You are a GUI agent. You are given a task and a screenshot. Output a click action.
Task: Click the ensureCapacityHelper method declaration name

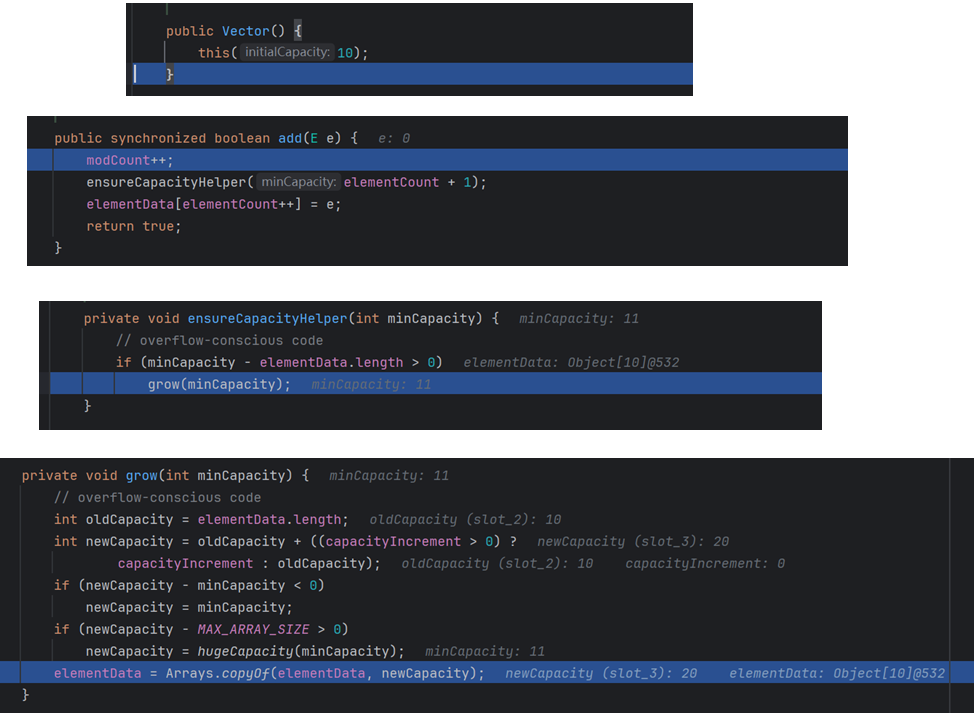point(267,319)
